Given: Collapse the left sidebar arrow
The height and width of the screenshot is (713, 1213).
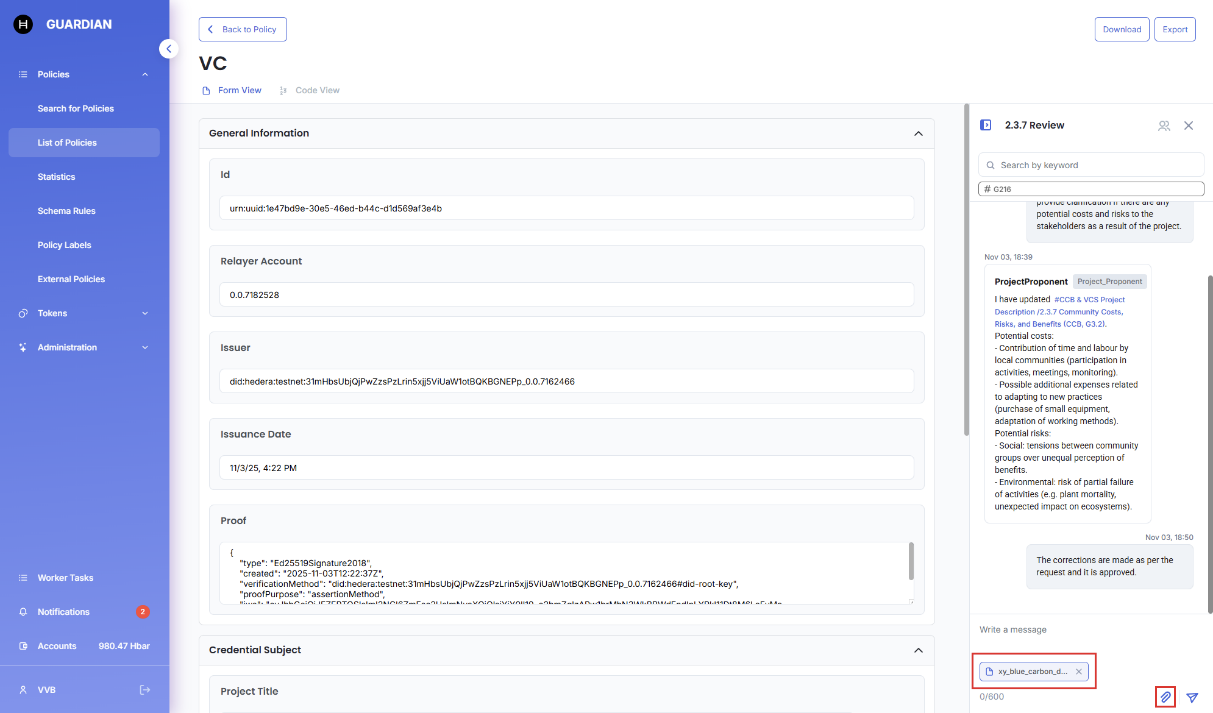Looking at the screenshot, I should tap(169, 49).
